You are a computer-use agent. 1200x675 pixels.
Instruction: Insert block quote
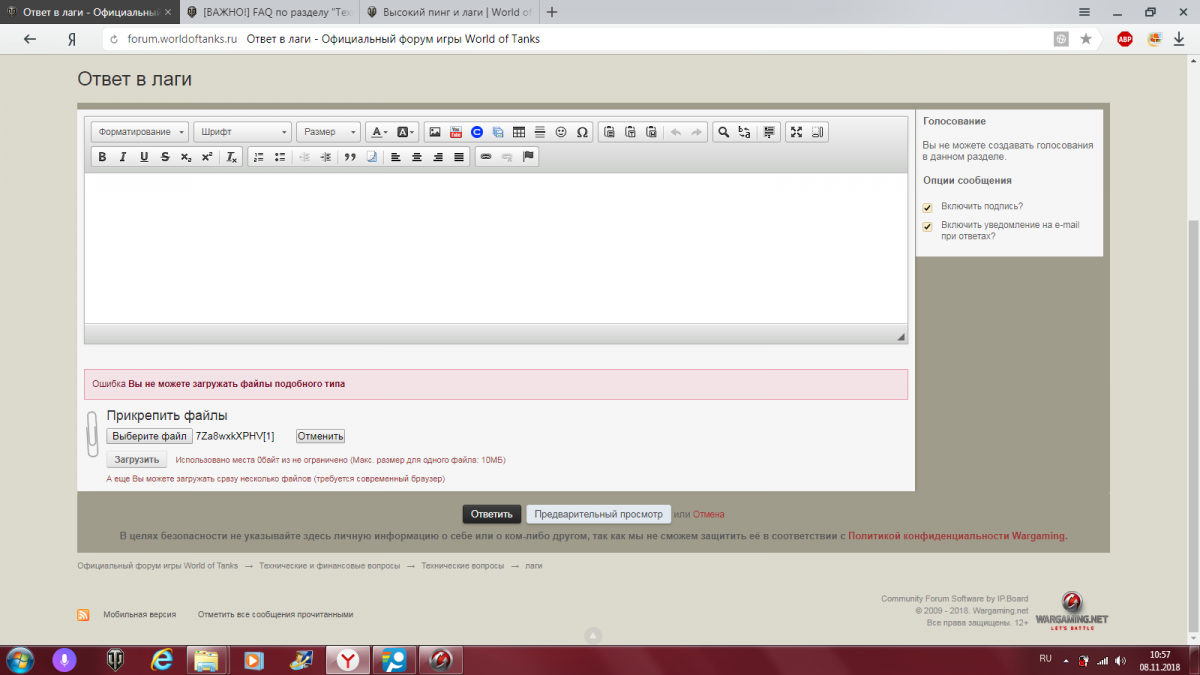(x=350, y=157)
